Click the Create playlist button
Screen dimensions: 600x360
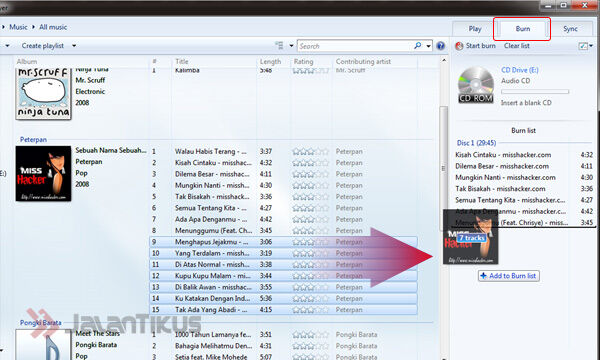click(42, 46)
